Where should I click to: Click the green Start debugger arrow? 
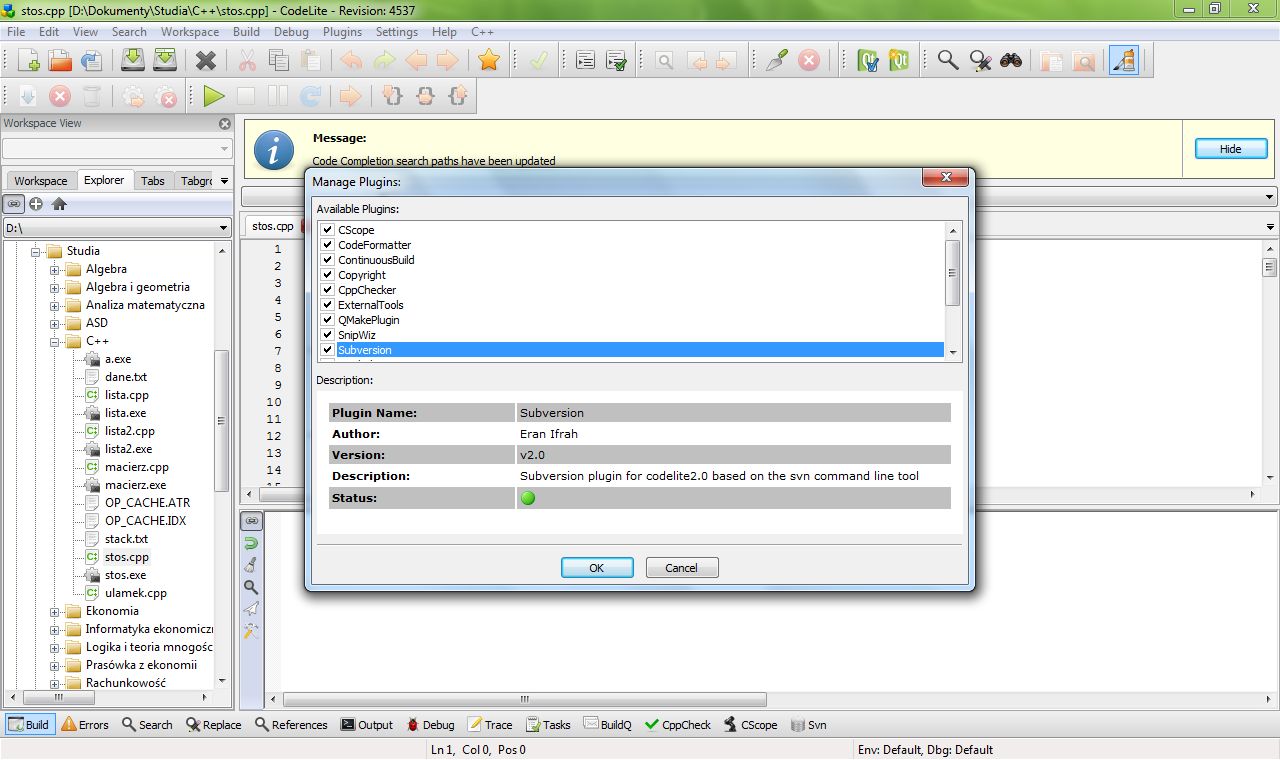[213, 96]
